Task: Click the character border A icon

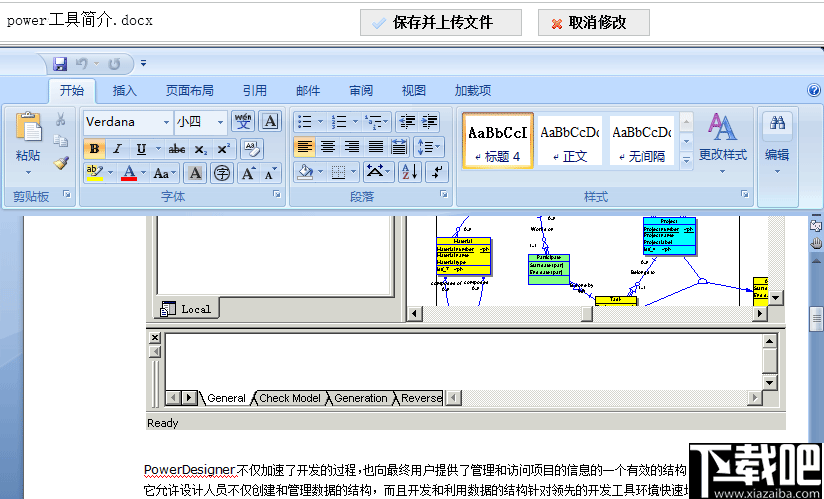Action: coord(270,121)
